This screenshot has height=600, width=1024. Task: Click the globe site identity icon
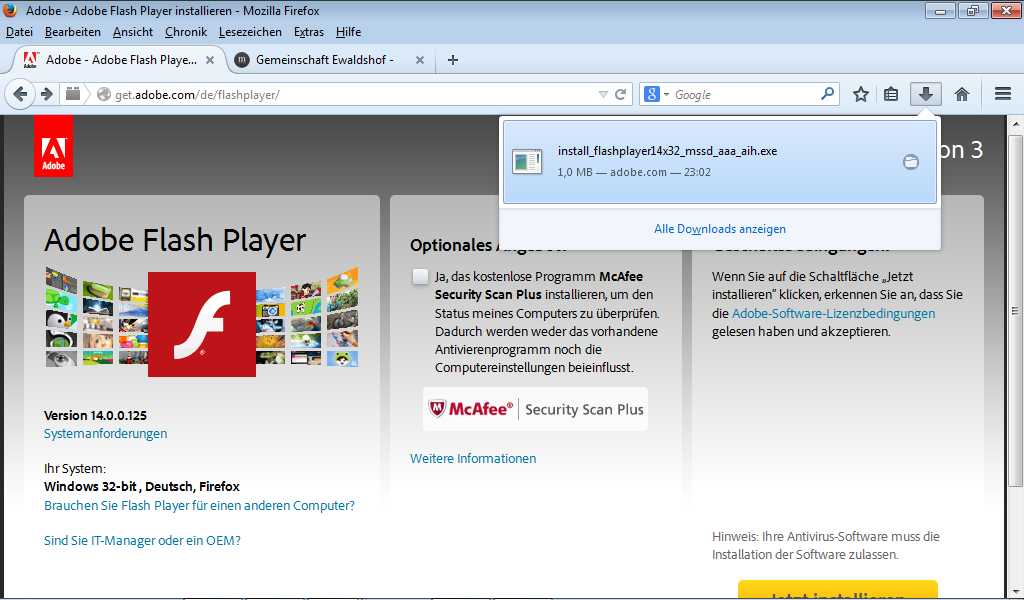[x=103, y=95]
